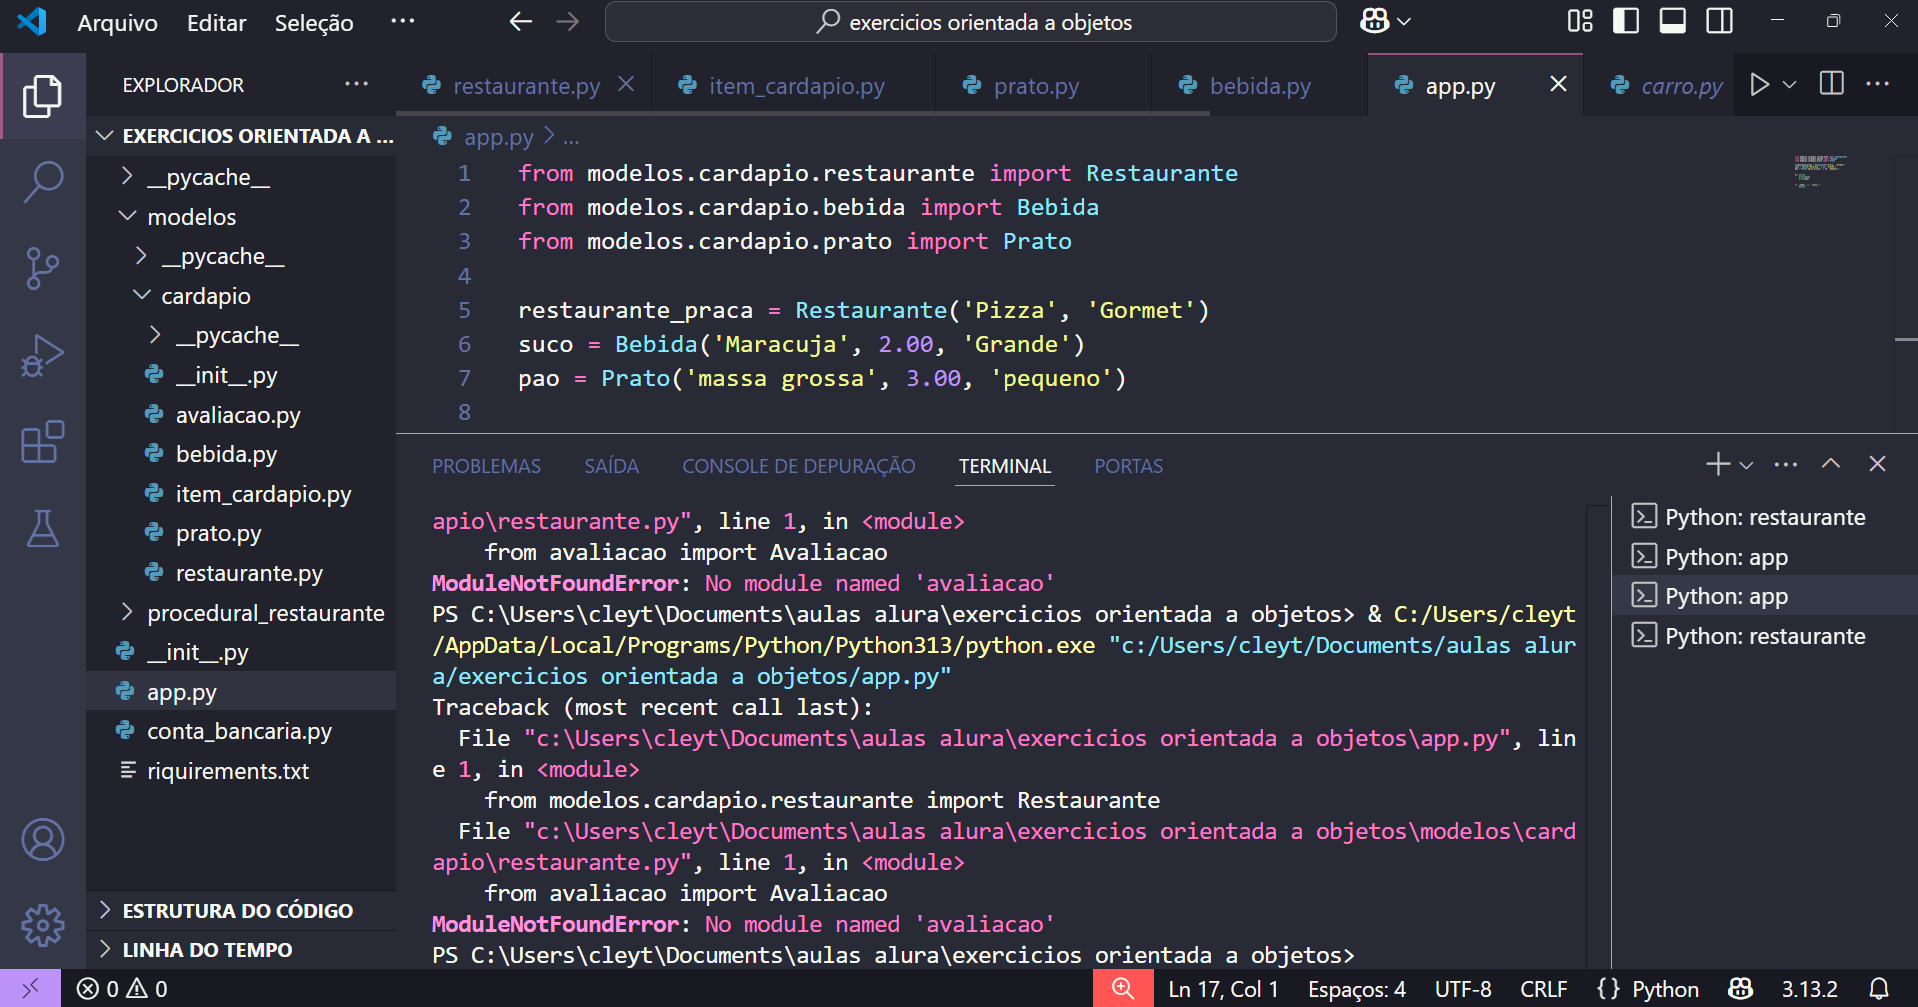Screen dimensions: 1918x1007
Task: Close the restaurante.py editor tab
Action: (626, 85)
